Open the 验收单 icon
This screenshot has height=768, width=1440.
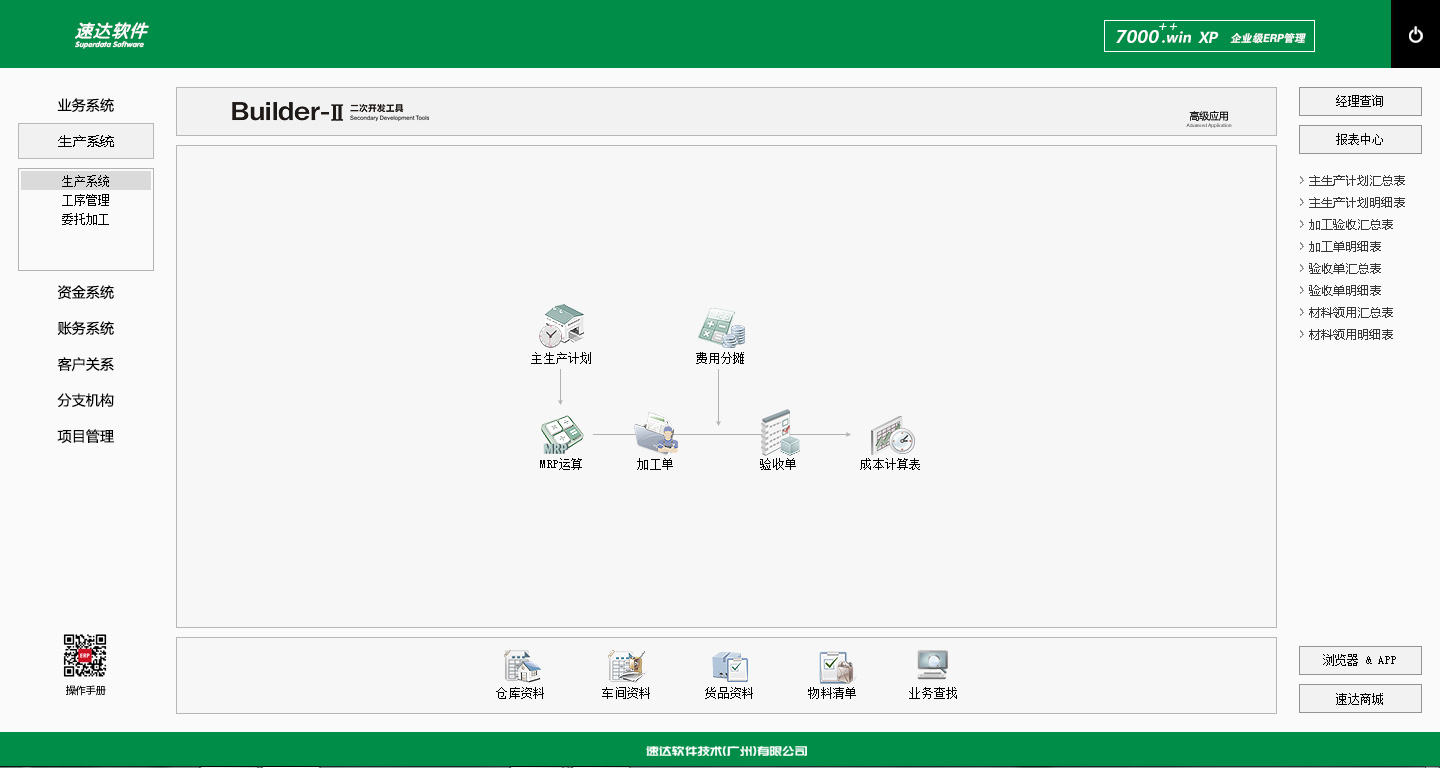tap(778, 433)
